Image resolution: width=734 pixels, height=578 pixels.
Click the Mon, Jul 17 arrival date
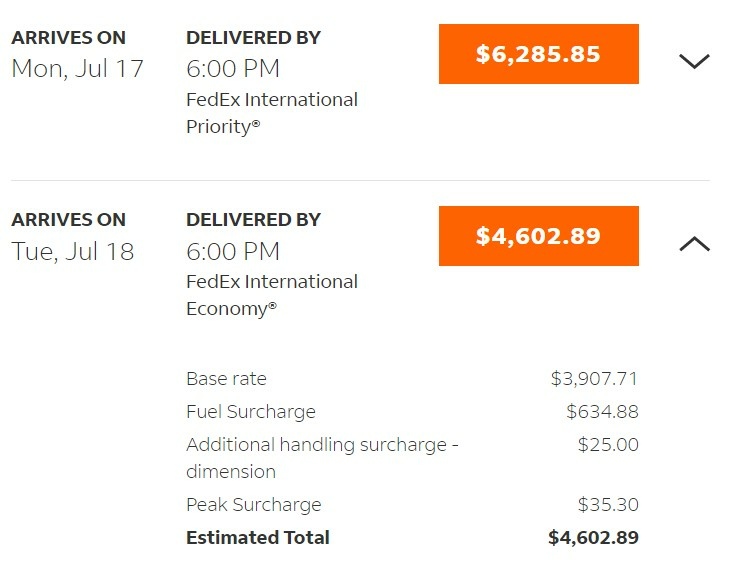(x=77, y=69)
